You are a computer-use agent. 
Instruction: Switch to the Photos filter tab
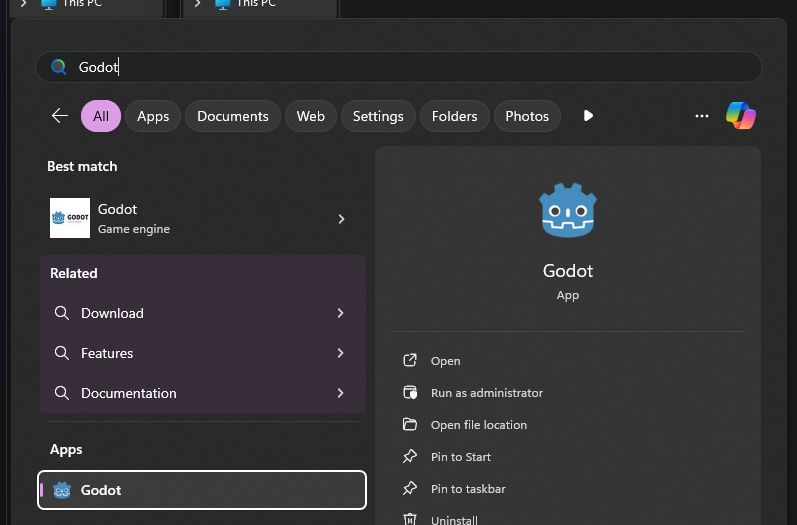[x=527, y=116]
